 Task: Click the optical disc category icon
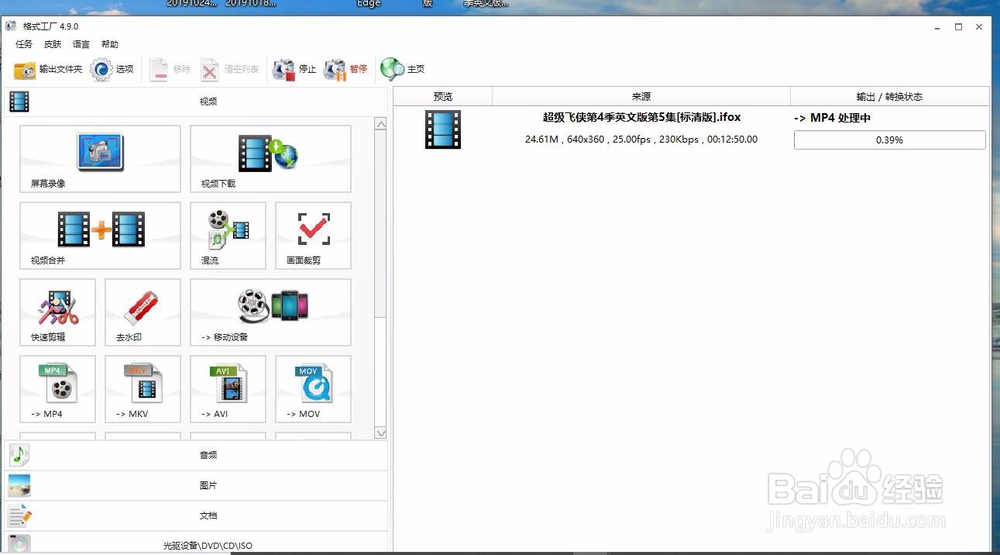point(19,544)
